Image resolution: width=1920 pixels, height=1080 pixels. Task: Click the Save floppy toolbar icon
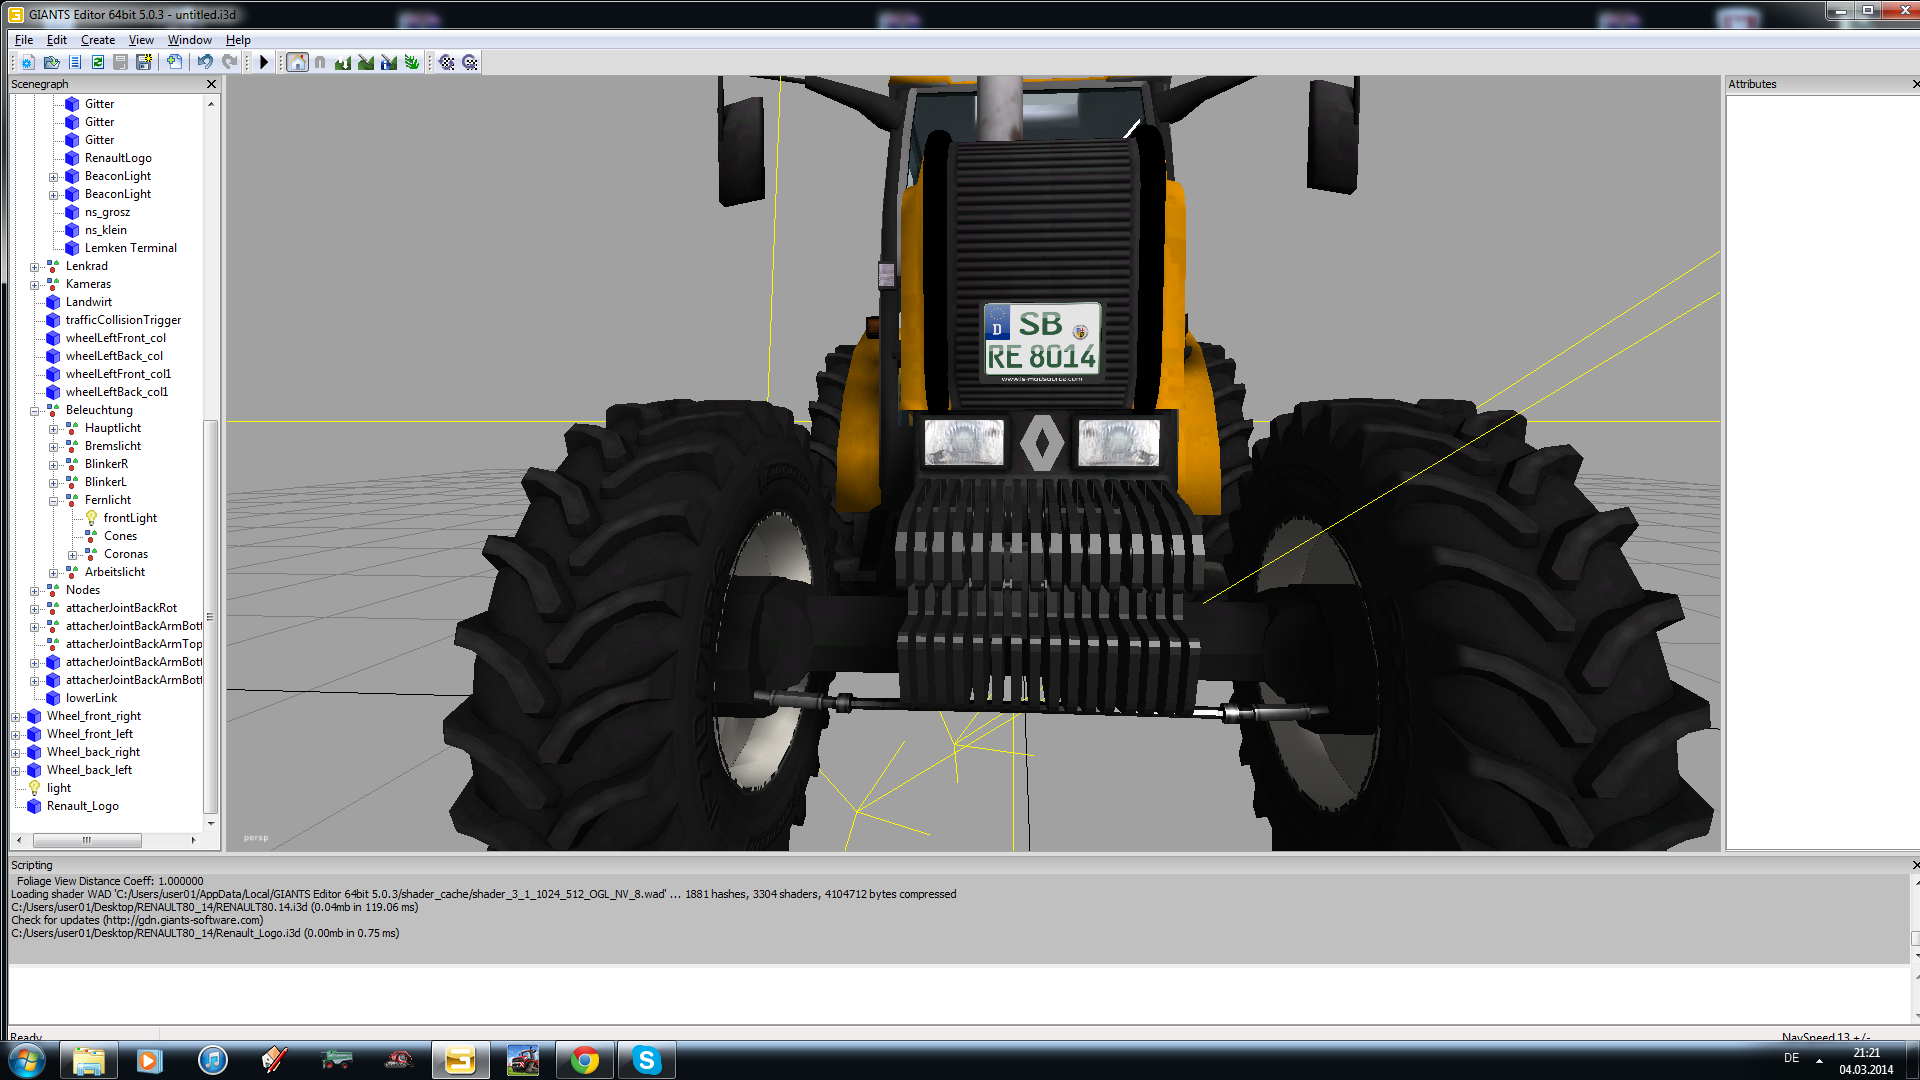point(120,62)
